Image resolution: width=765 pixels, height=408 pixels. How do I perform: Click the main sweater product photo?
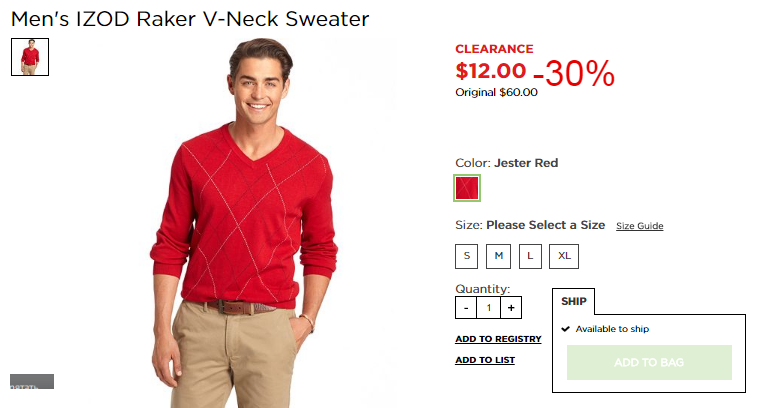(x=244, y=223)
